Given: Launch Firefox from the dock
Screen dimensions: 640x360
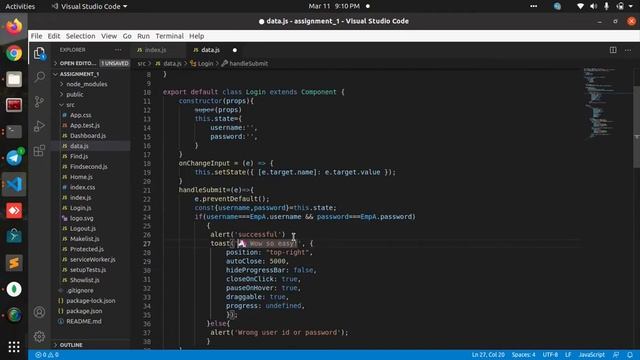Looking at the screenshot, I should click(14, 27).
